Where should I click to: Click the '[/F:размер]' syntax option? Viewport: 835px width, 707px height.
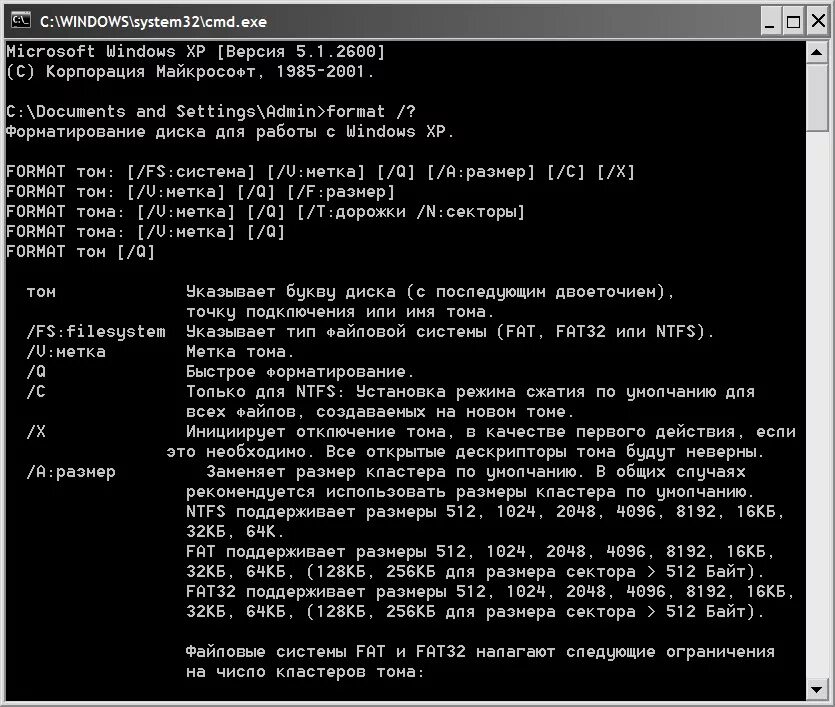(x=341, y=192)
